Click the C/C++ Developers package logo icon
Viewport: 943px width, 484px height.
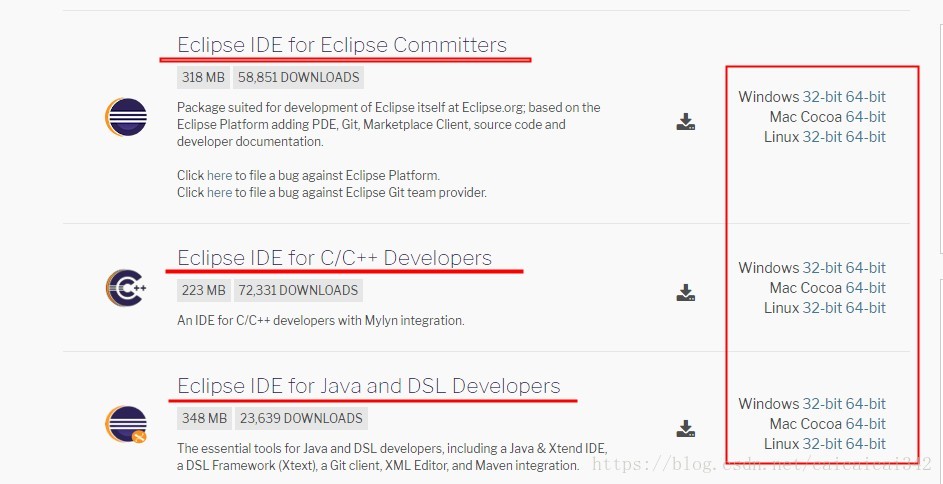pos(126,287)
